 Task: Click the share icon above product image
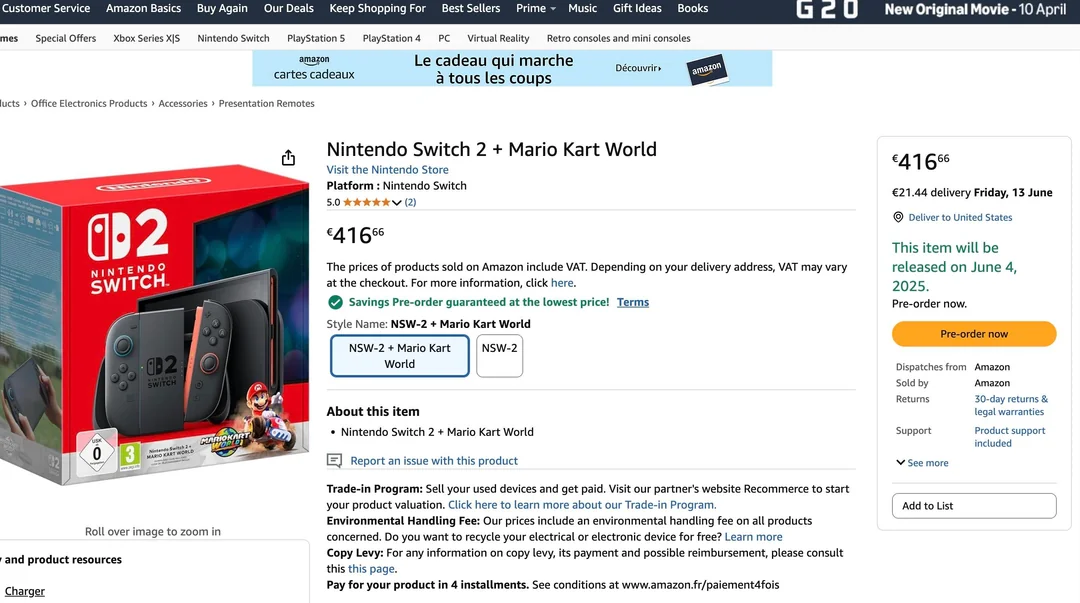288,158
